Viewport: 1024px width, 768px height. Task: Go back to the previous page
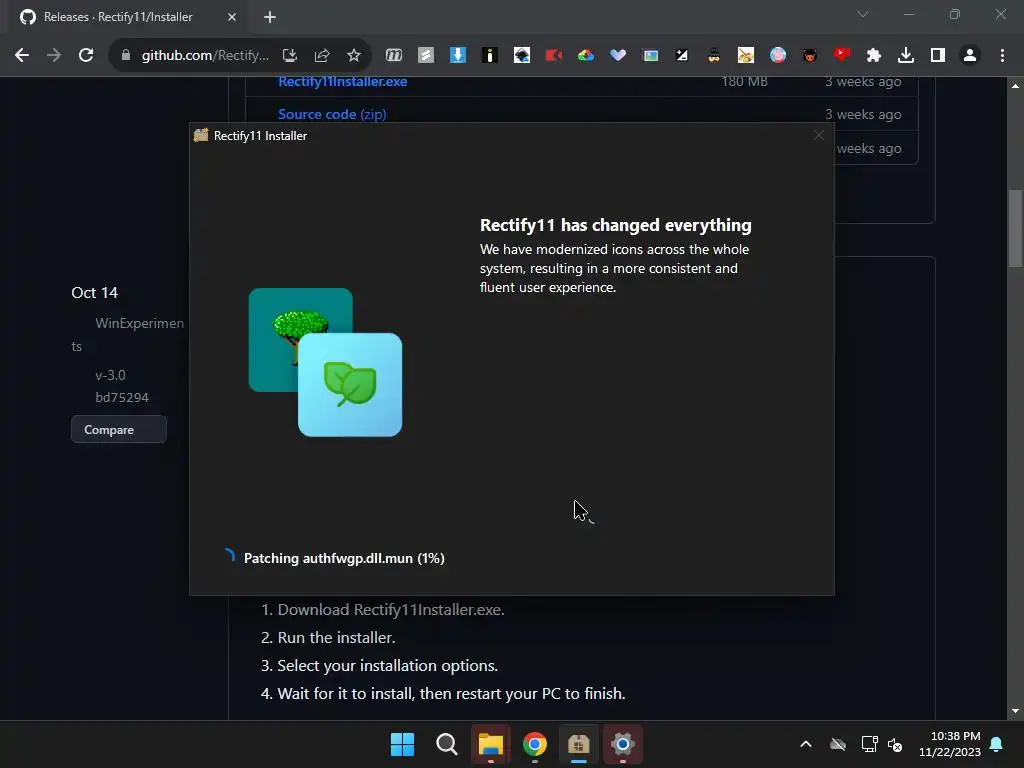(x=22, y=56)
